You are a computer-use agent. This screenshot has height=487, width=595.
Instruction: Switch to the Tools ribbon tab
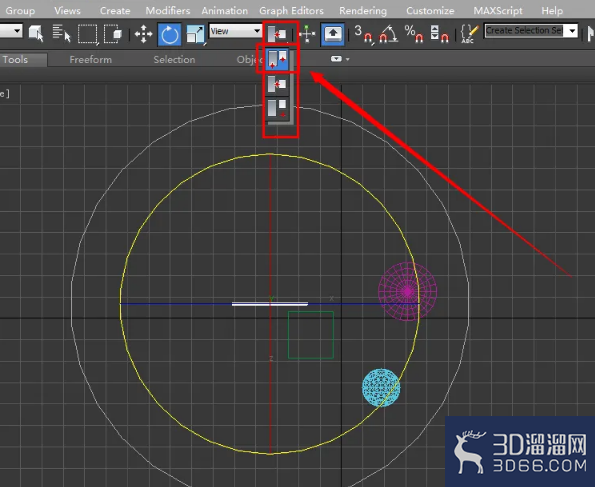point(15,60)
